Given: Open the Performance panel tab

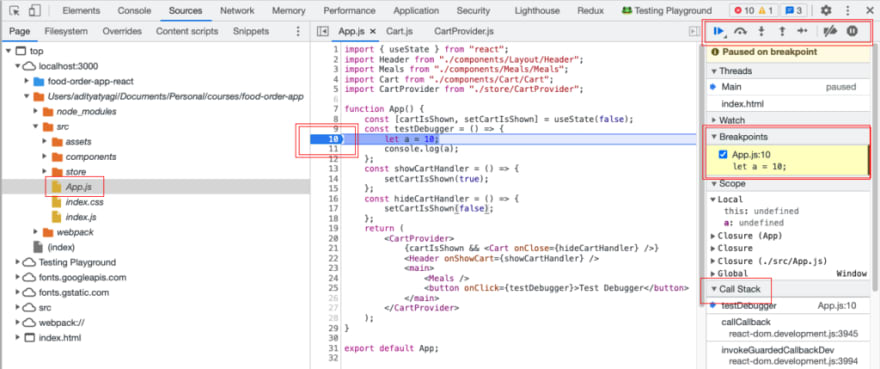Looking at the screenshot, I should [x=349, y=10].
